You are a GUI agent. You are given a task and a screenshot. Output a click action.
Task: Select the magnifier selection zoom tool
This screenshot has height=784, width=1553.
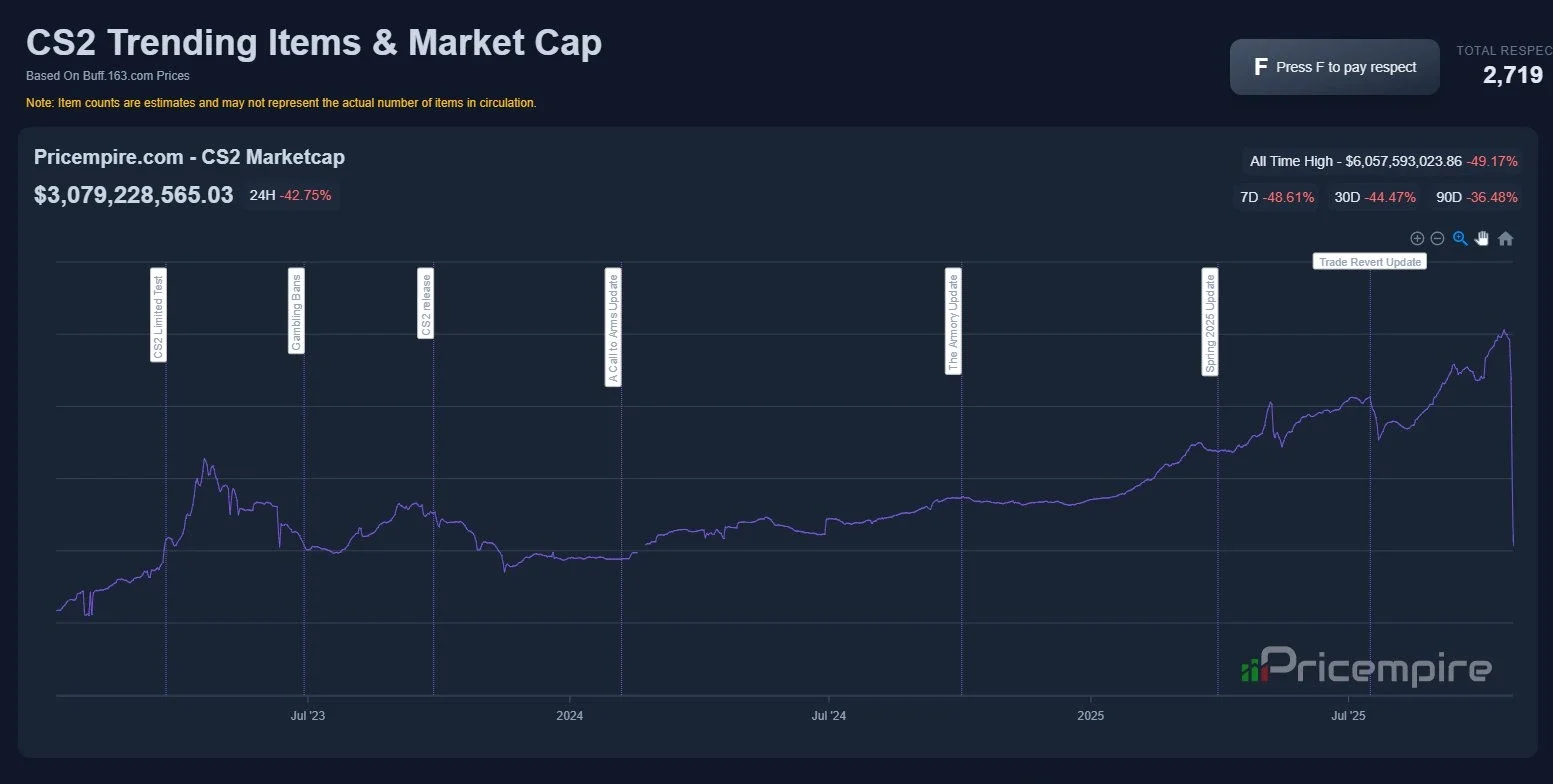point(1460,238)
